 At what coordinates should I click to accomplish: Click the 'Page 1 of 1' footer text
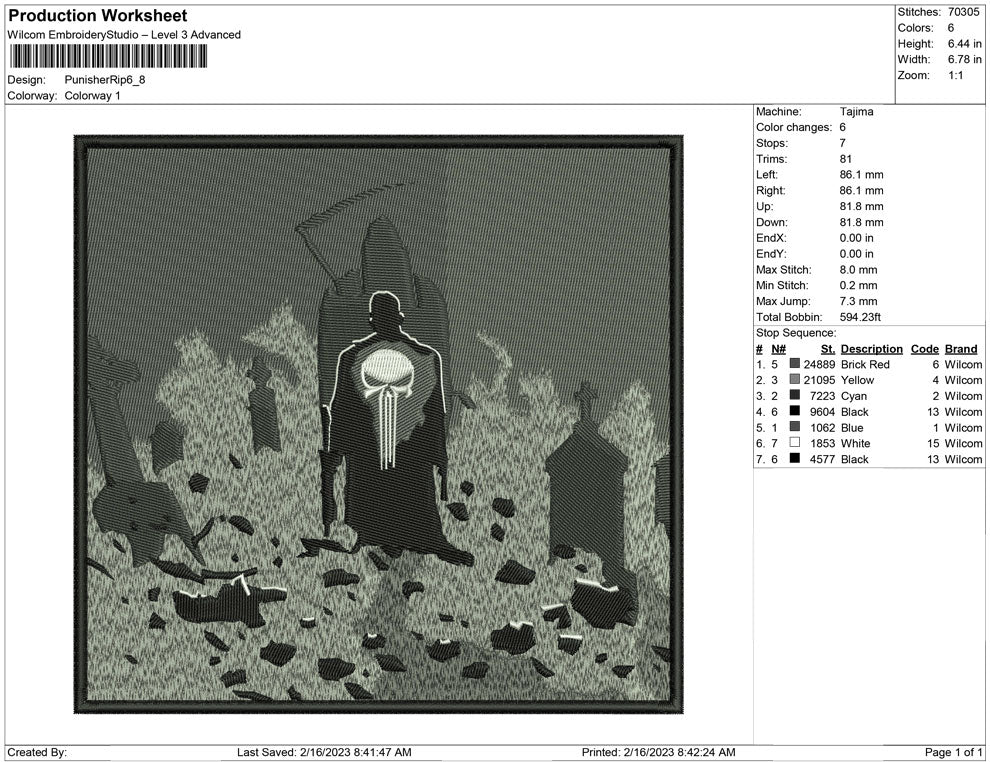pos(953,752)
